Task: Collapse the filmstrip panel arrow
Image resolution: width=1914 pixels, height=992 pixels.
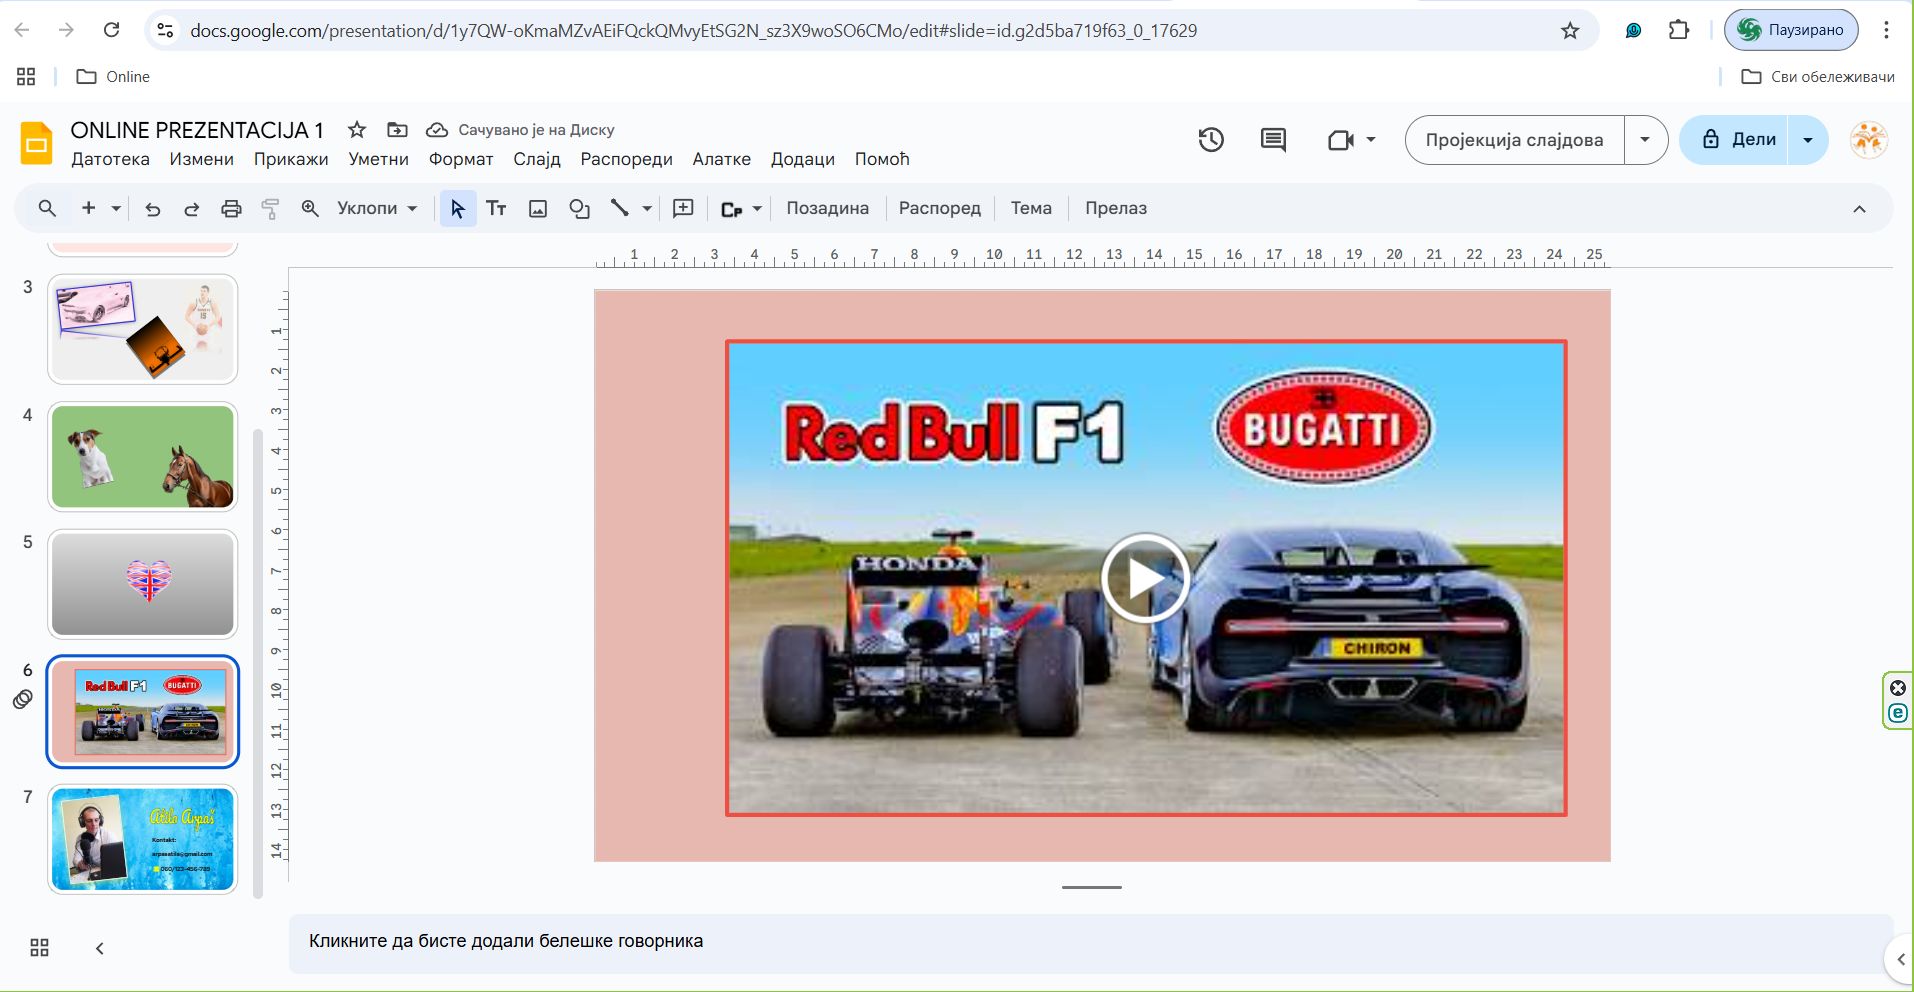Action: (x=100, y=948)
